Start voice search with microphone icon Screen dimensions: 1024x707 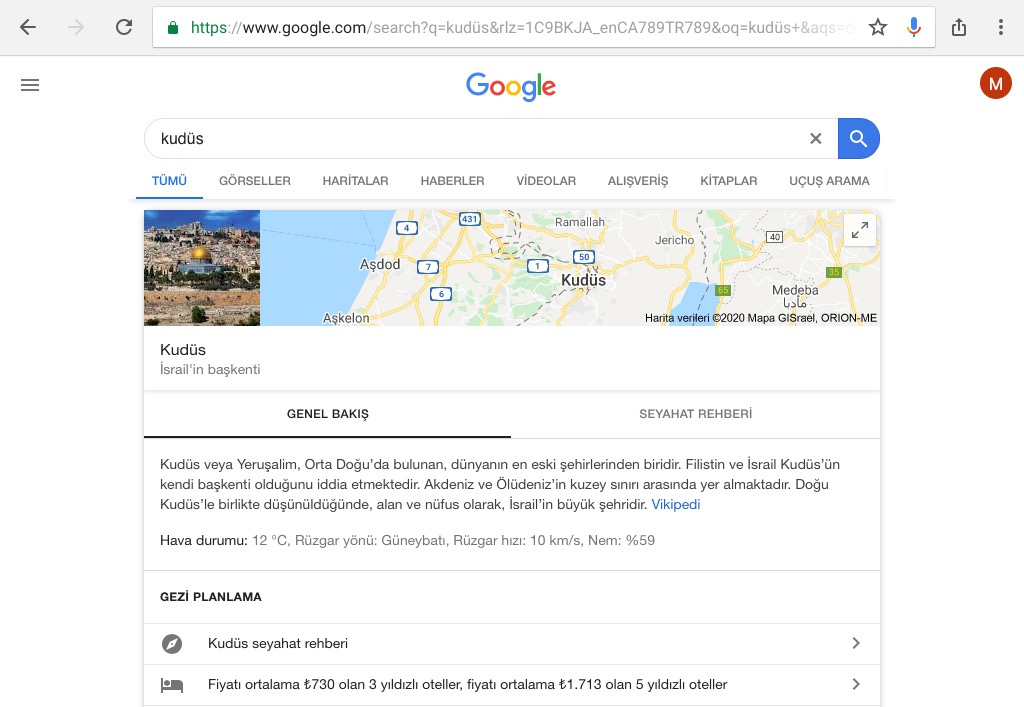pyautogui.click(x=914, y=27)
